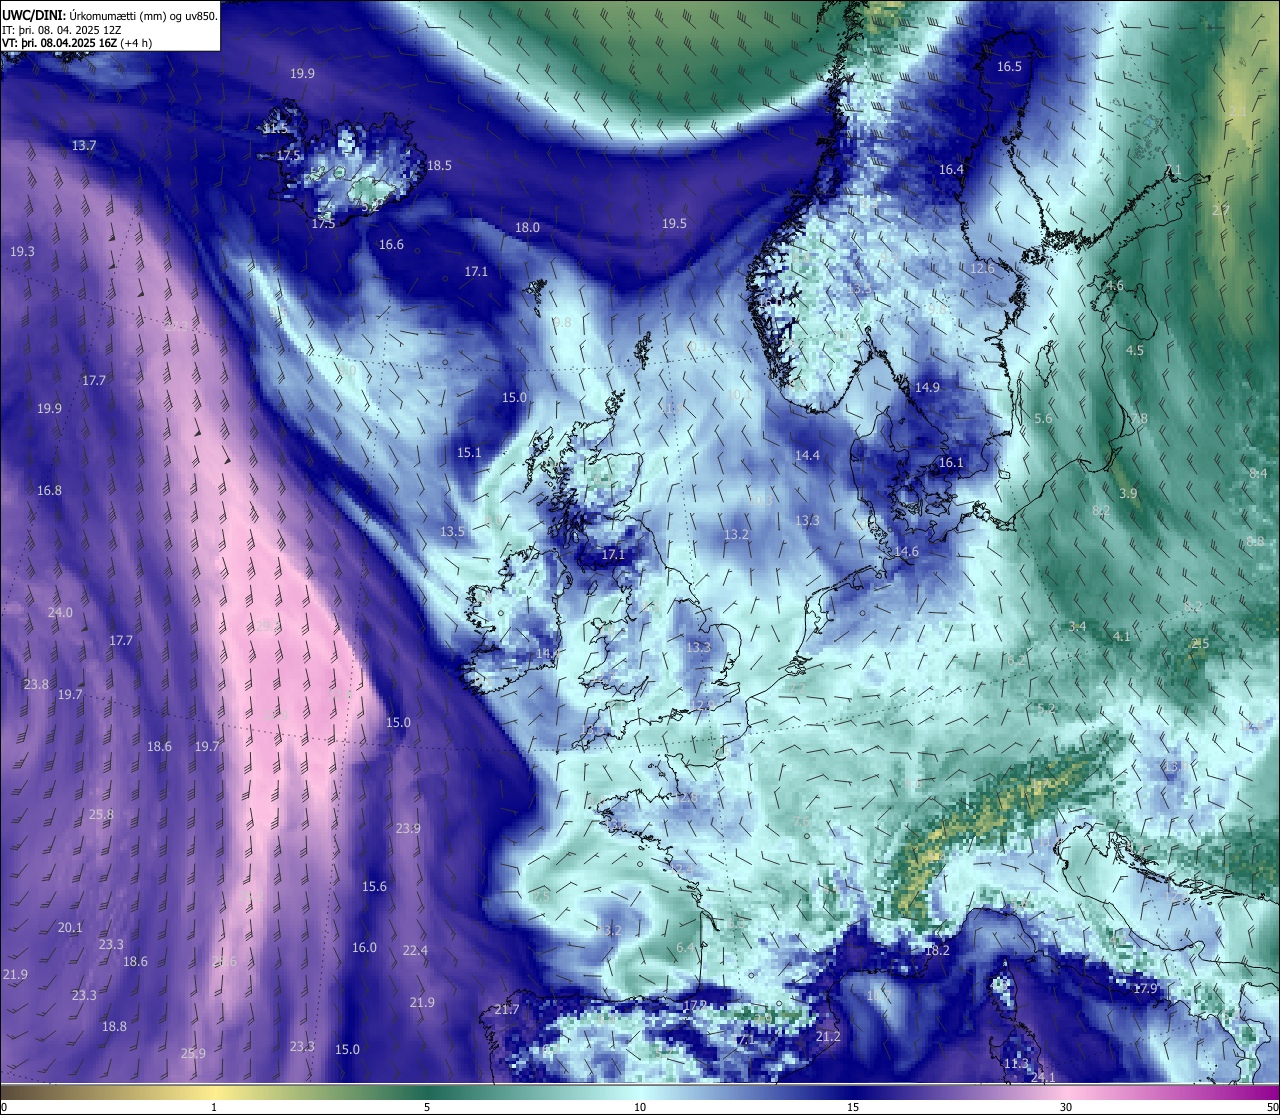Click the 25.8 value in the Atlantic
This screenshot has height=1115, width=1280.
tap(101, 814)
